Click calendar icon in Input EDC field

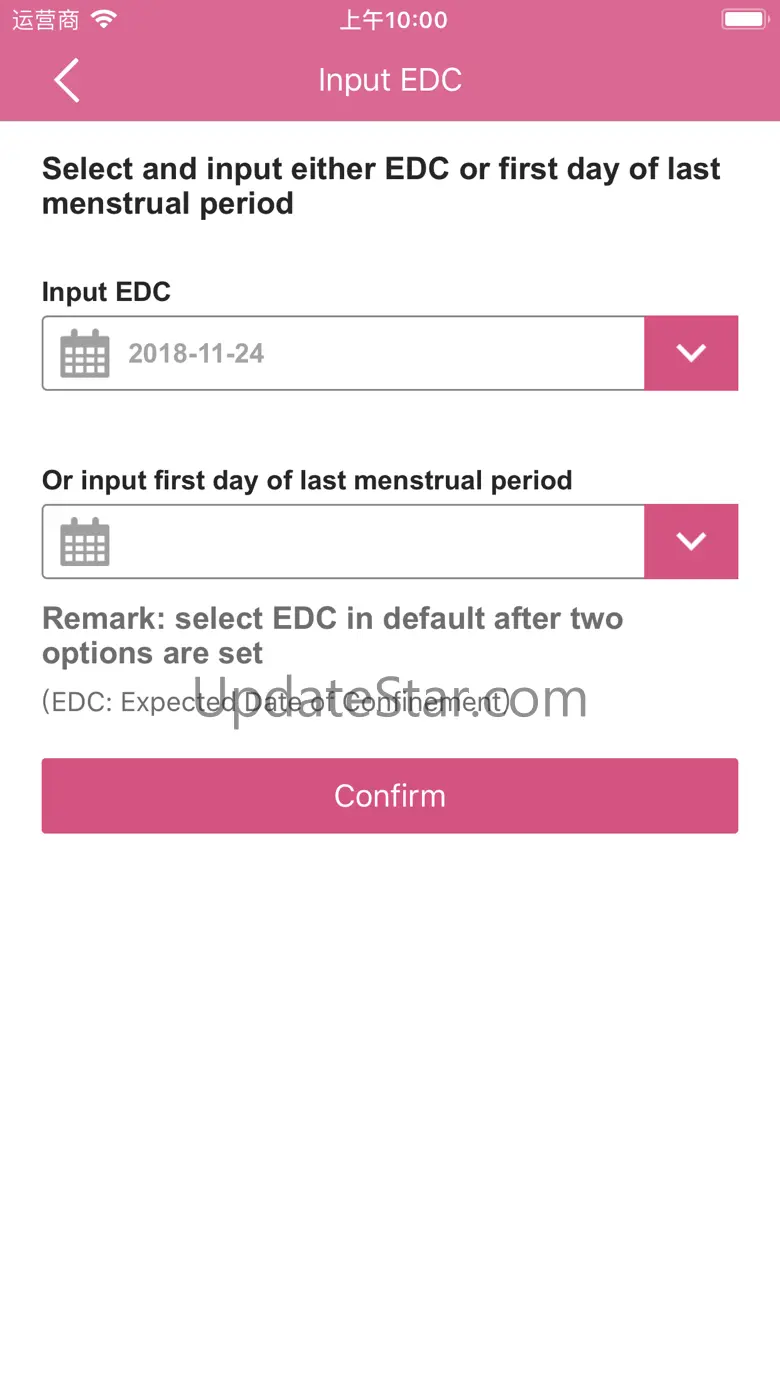[85, 353]
